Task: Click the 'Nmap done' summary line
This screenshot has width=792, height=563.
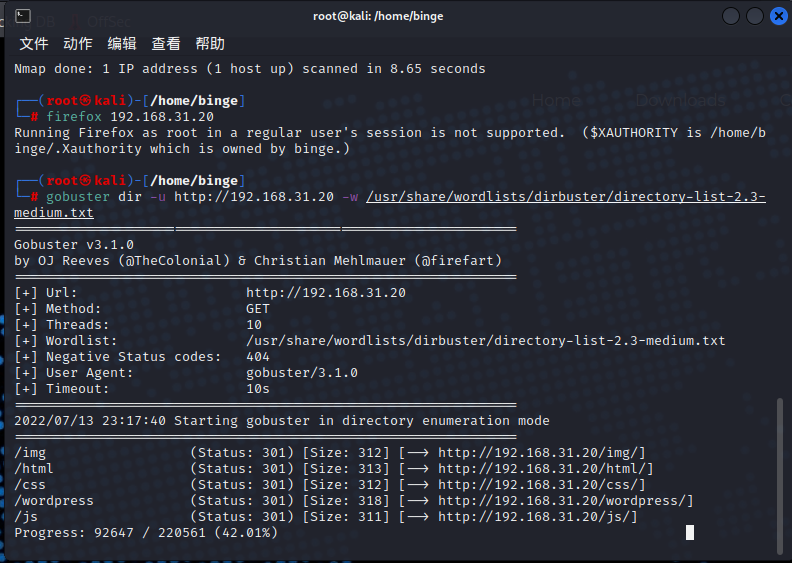Action: 250,69
